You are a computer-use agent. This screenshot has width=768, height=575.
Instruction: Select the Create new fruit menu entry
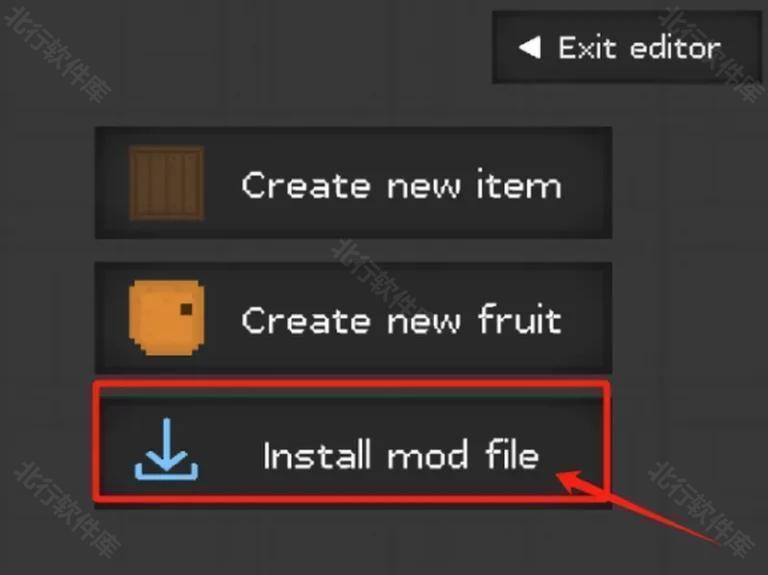click(x=353, y=318)
